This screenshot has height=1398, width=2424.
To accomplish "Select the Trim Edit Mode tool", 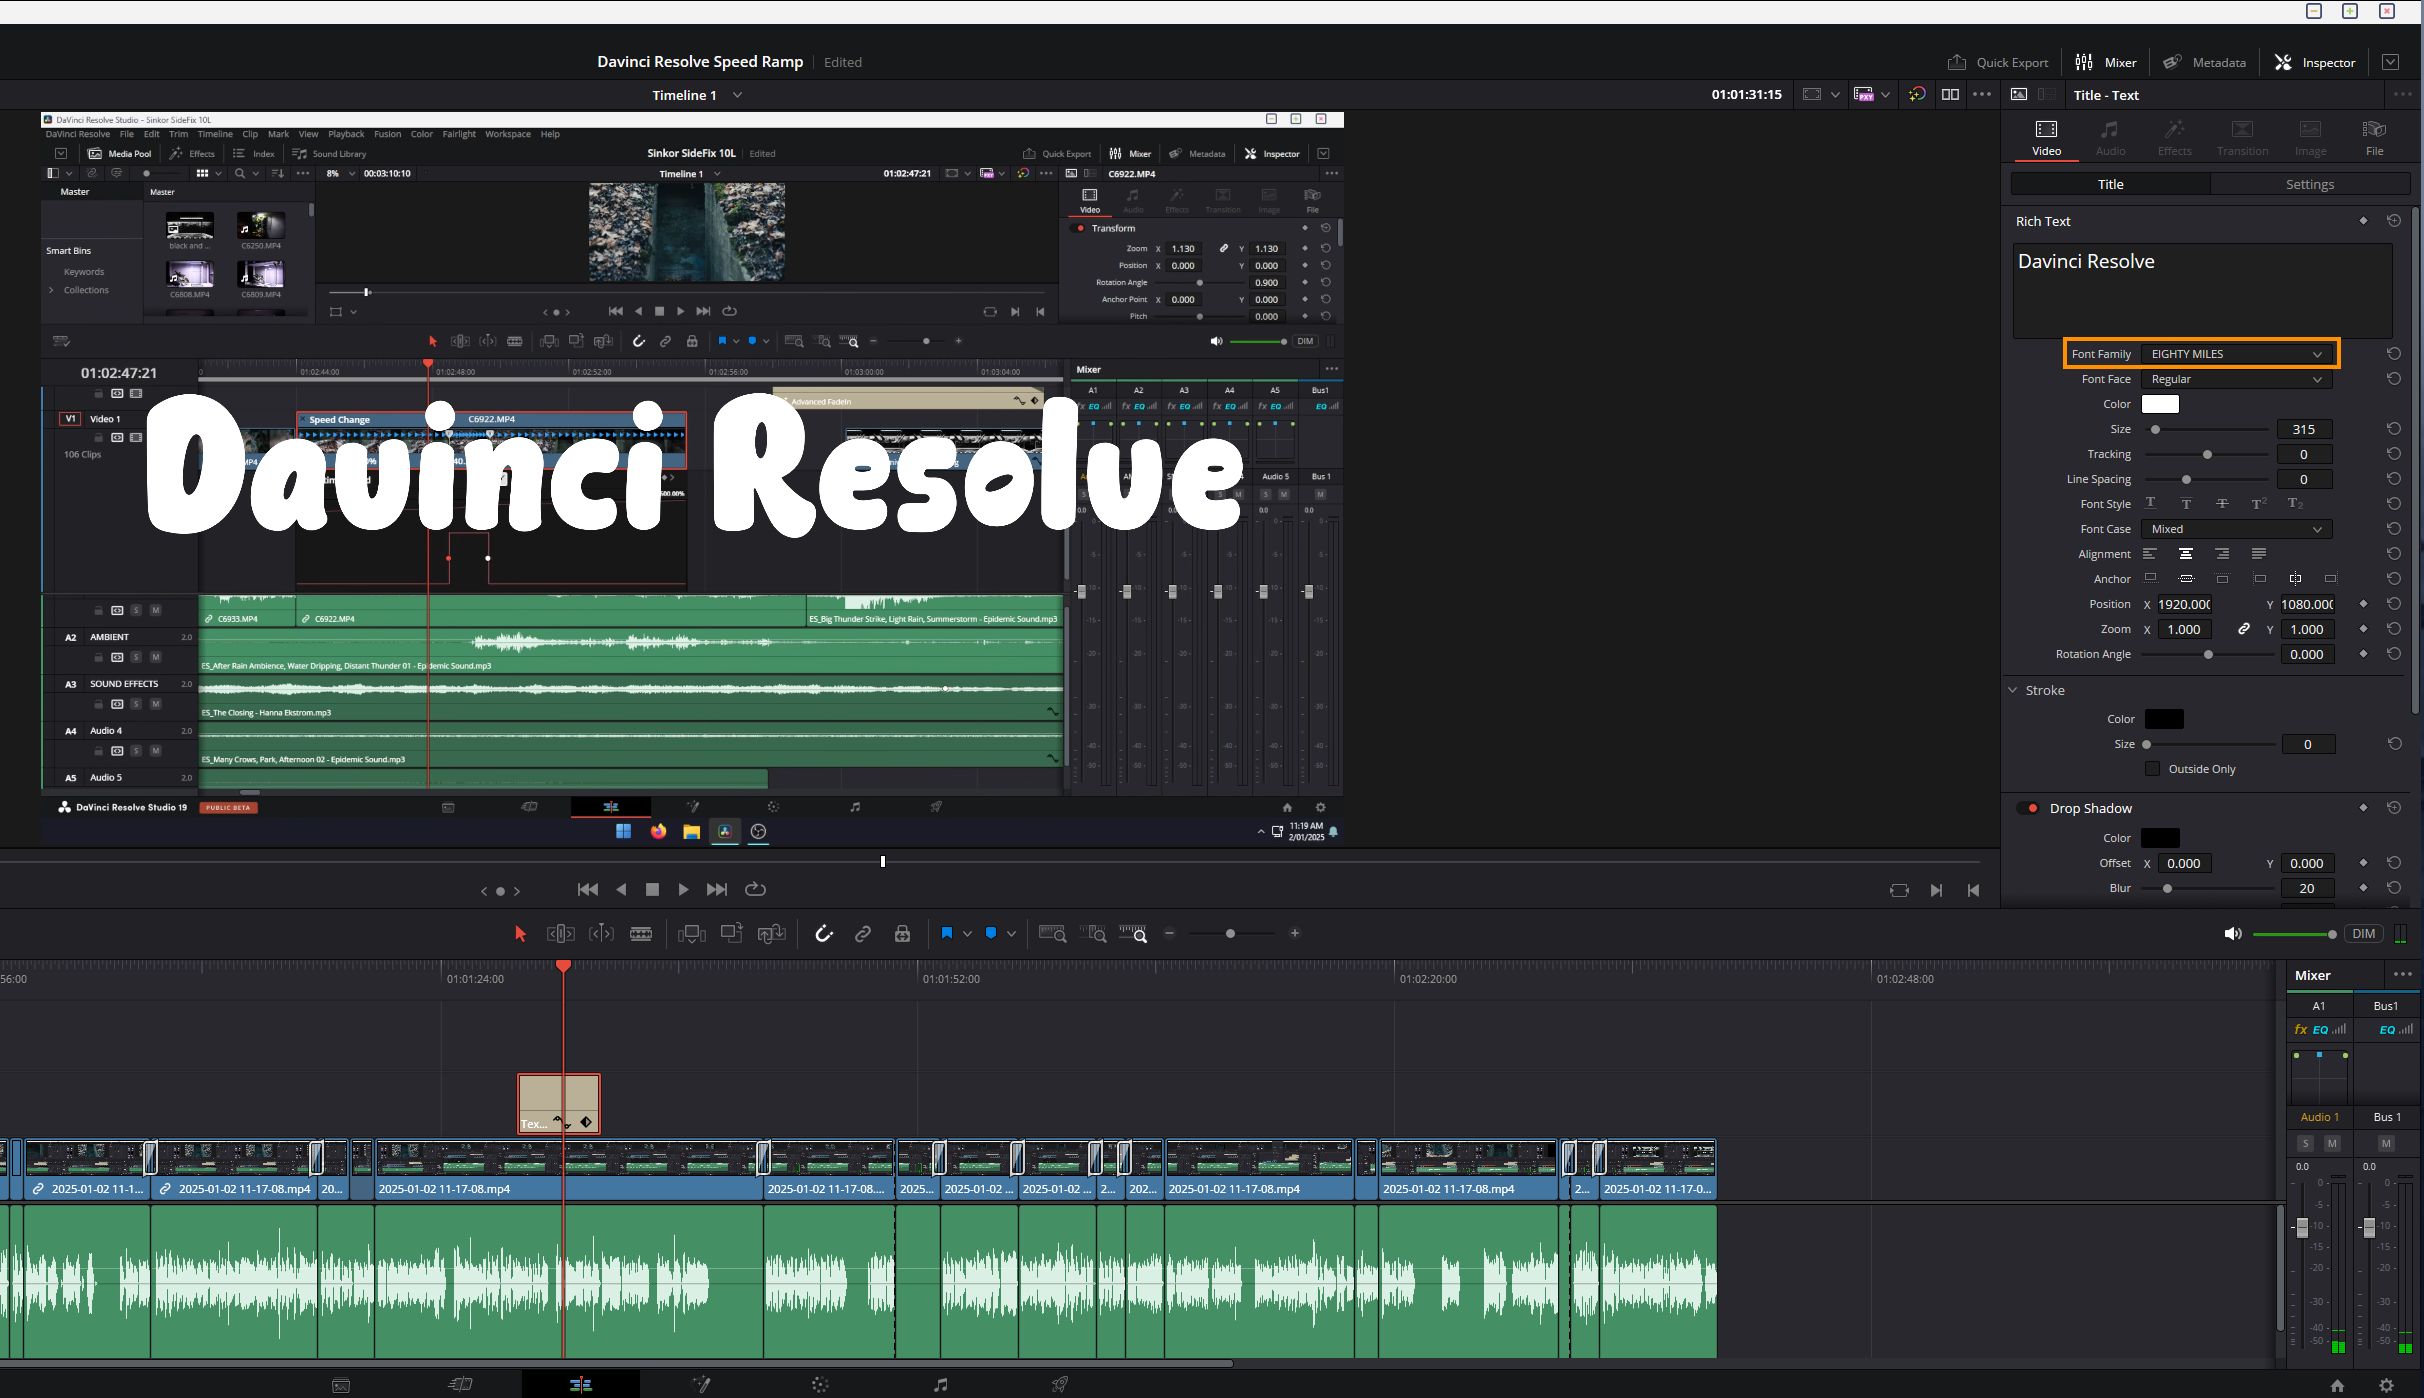I will (561, 933).
